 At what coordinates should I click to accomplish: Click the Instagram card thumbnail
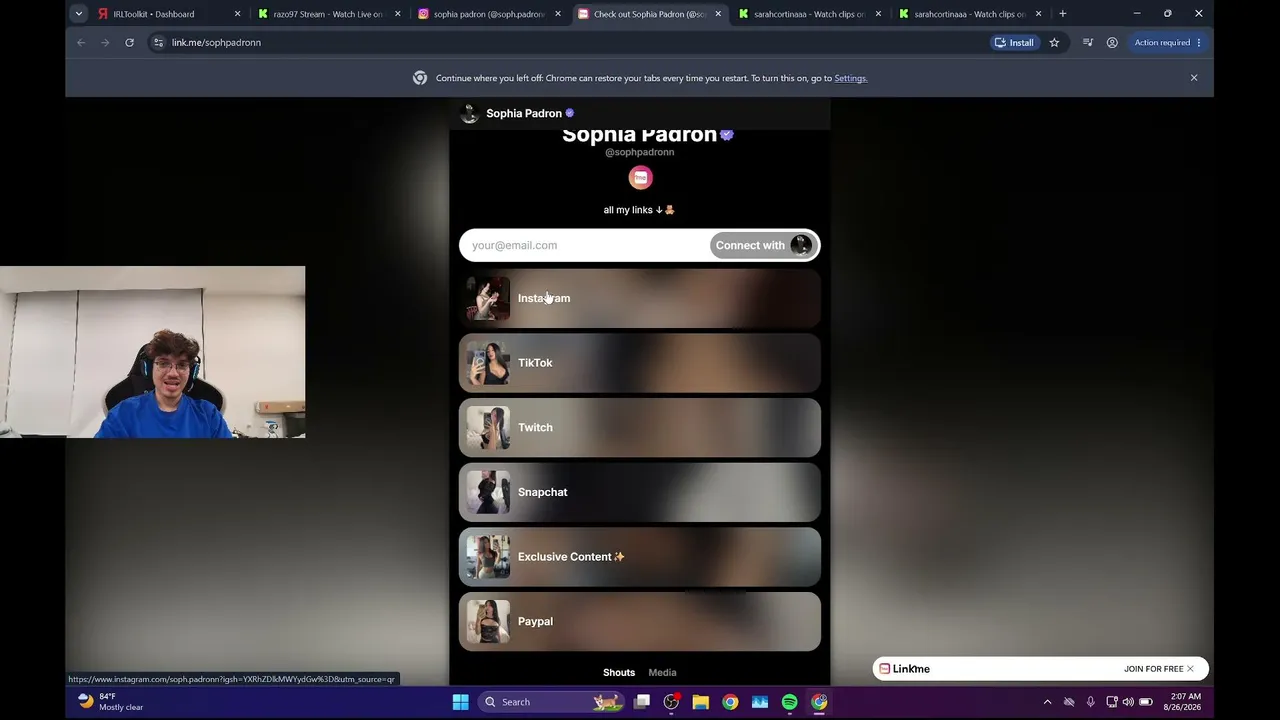coord(488,298)
